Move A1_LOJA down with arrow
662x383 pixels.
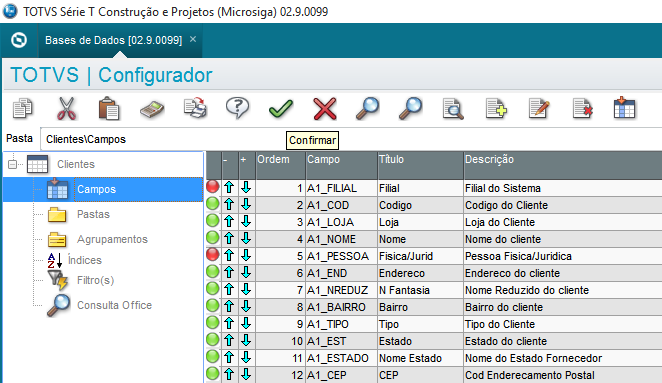tap(246, 221)
